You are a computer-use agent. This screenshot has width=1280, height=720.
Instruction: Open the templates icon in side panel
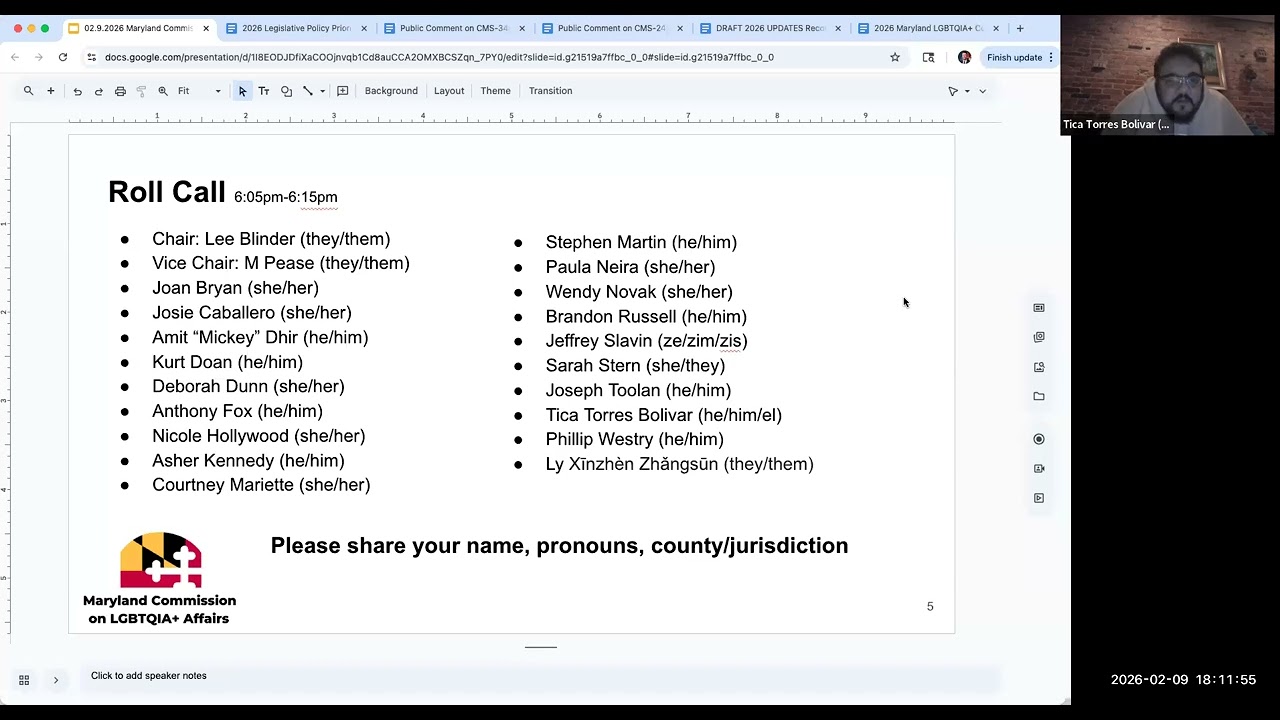(x=1039, y=308)
